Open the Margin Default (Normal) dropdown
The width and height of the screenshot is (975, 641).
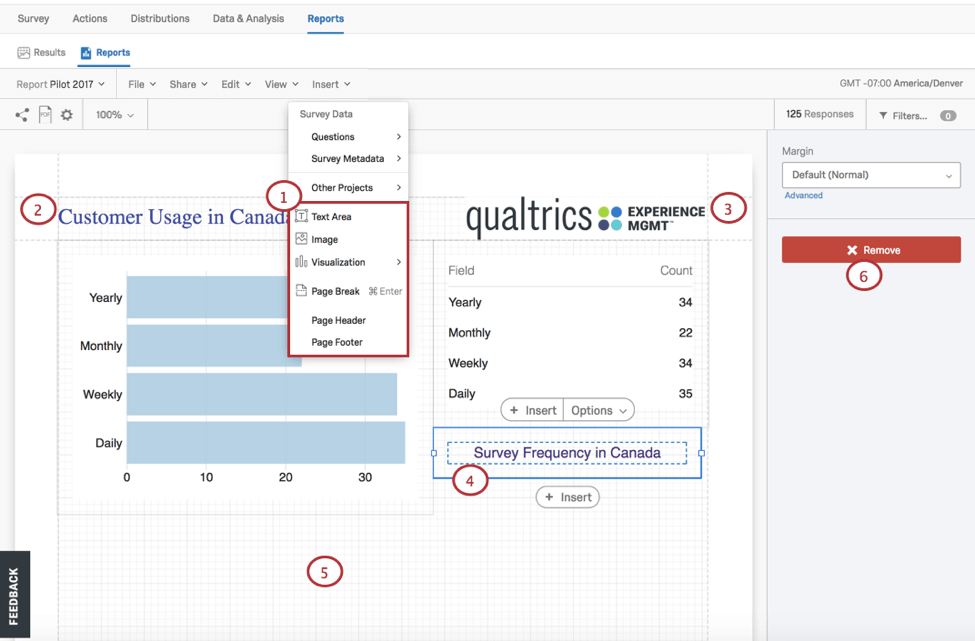click(x=871, y=175)
